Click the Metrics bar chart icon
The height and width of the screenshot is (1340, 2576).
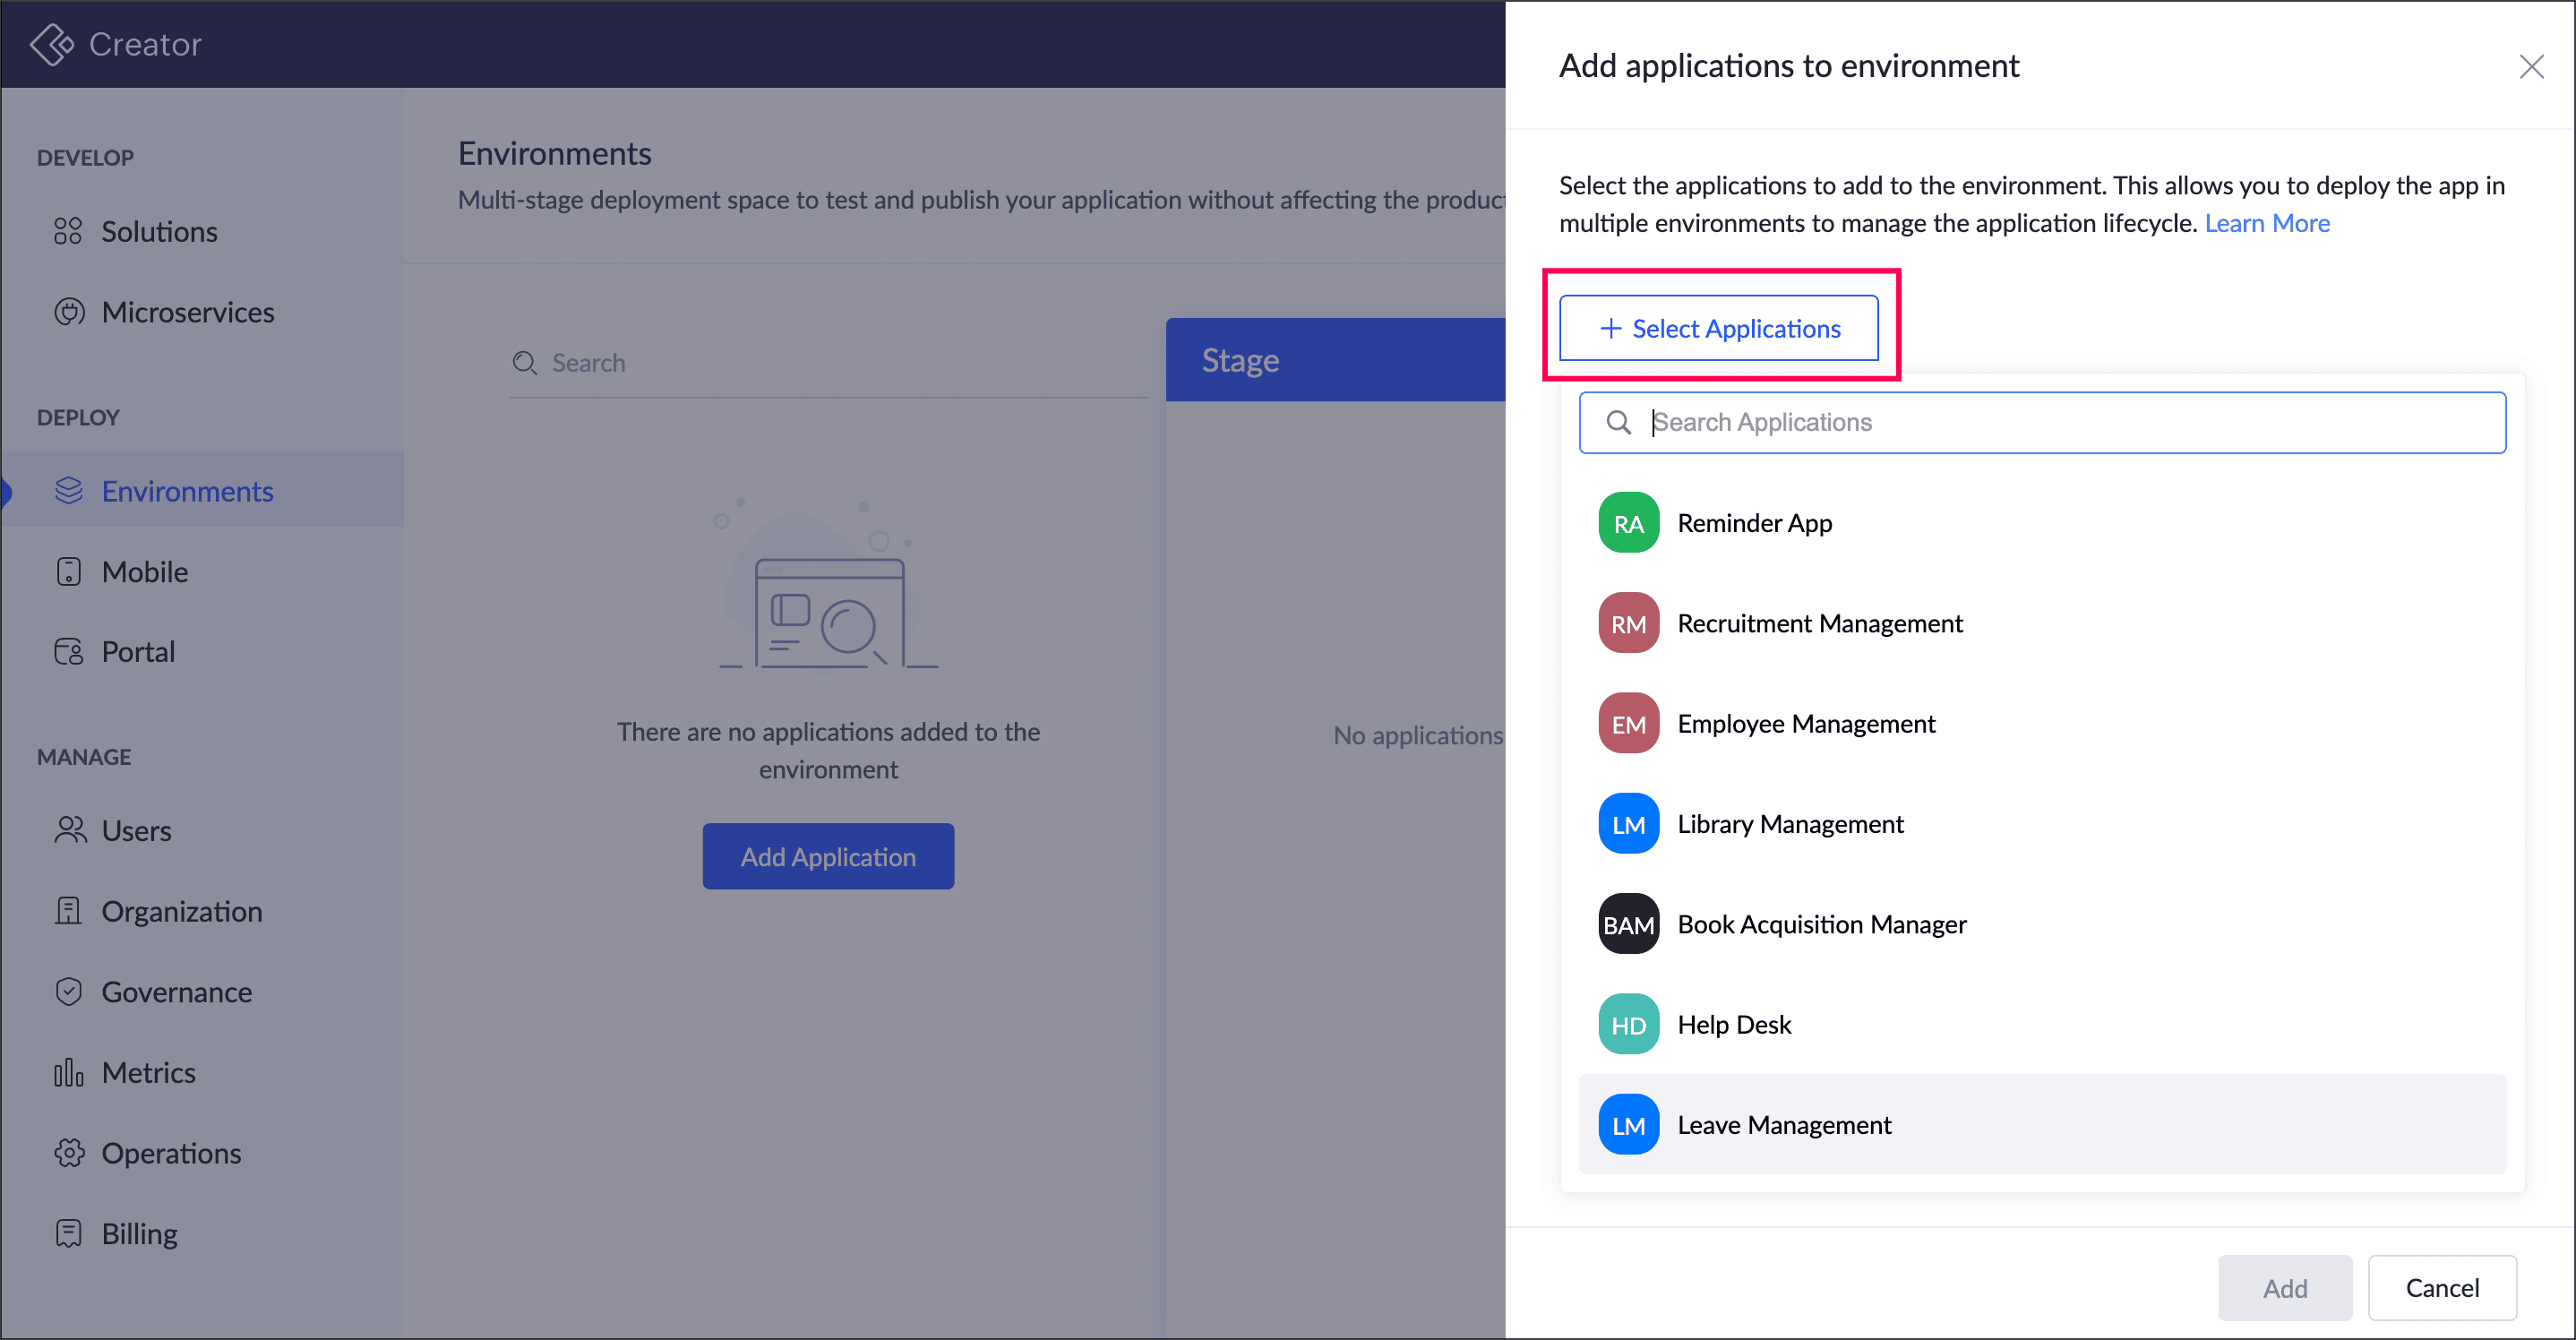pos(68,1073)
